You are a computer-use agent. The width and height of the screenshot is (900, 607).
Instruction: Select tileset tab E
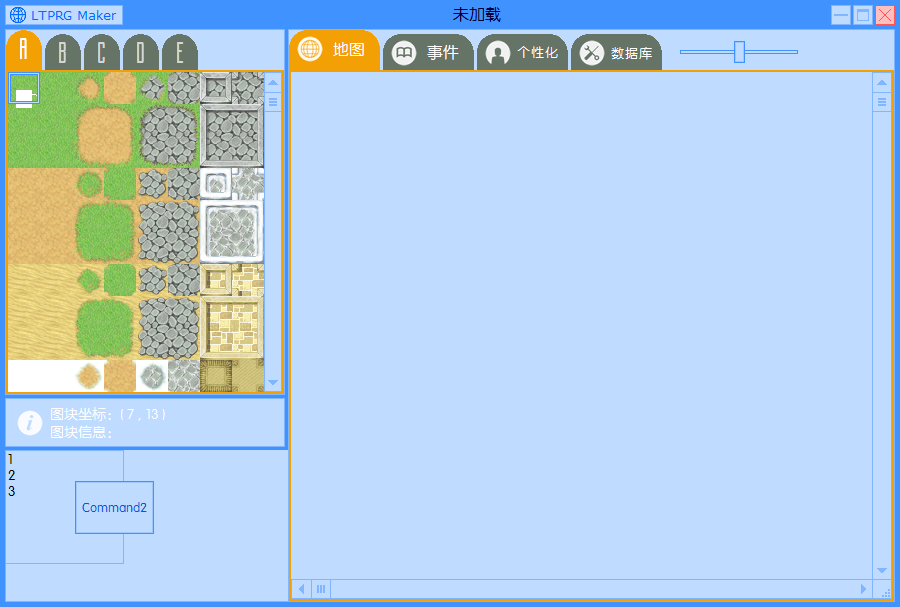[180, 53]
